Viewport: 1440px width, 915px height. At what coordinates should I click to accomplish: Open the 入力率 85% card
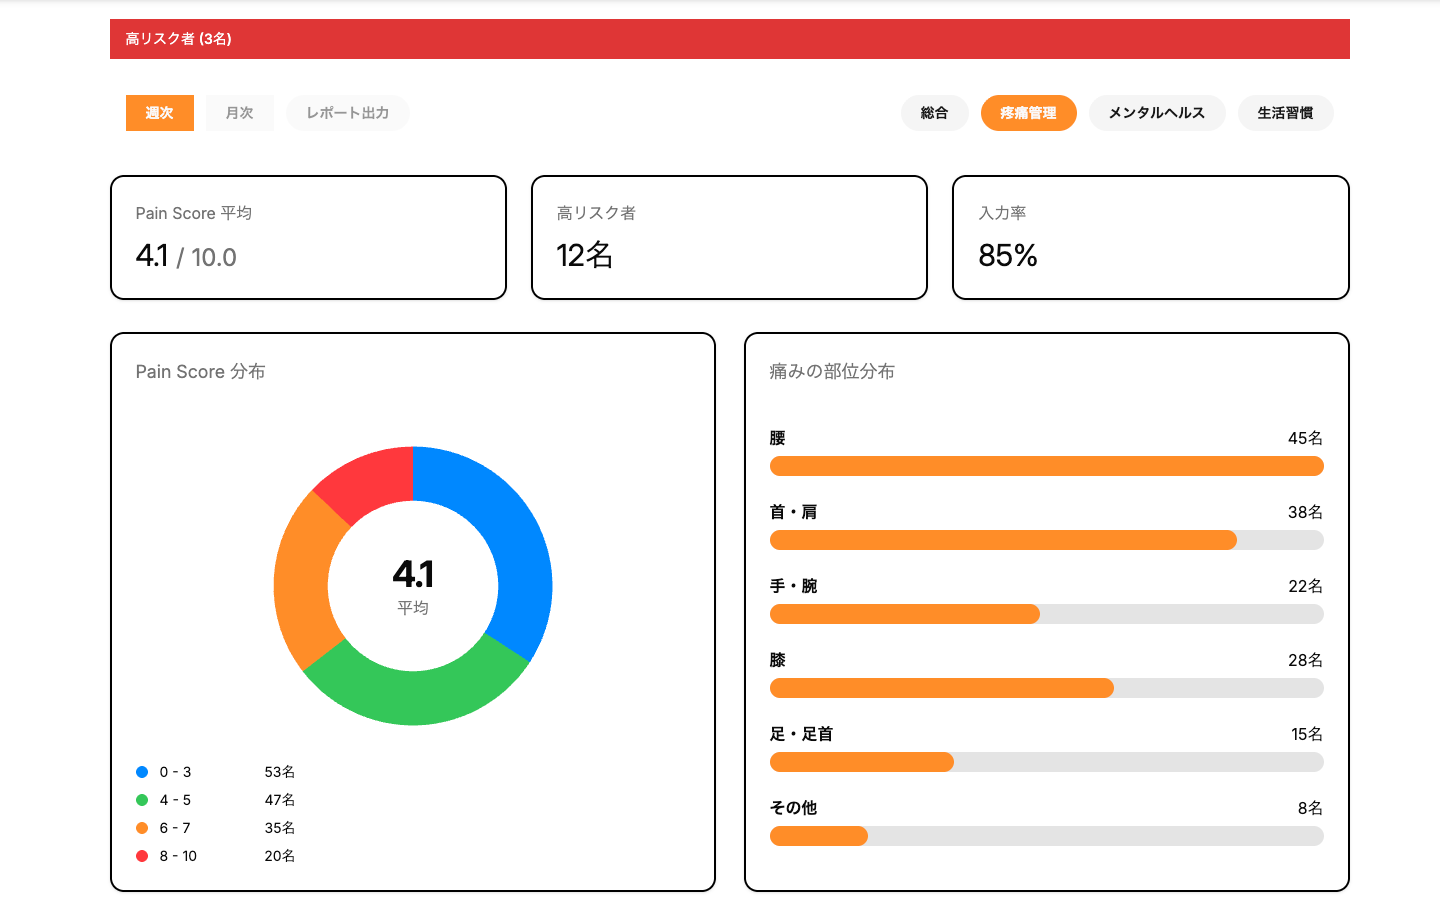coord(1150,237)
